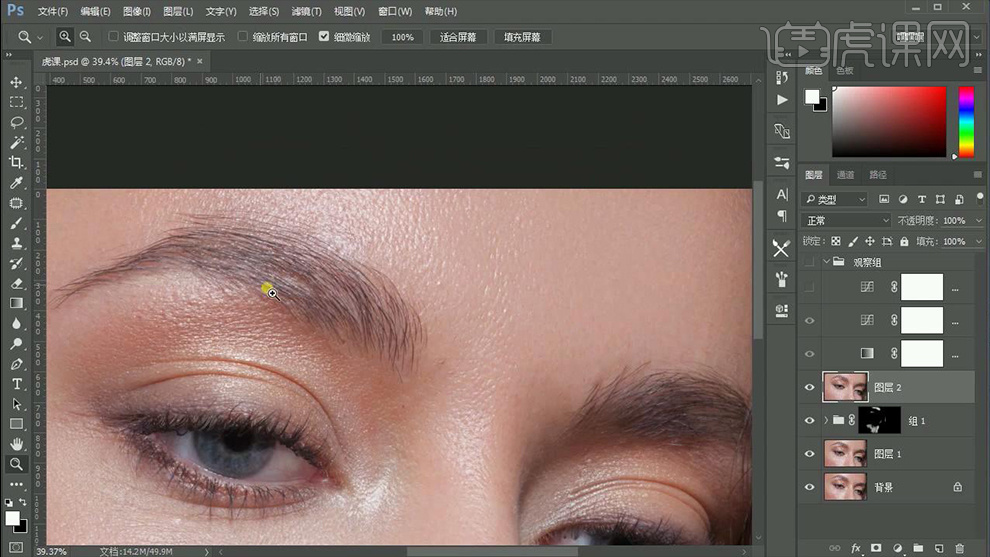Open the 图像(I) menu
990x557 pixels.
pyautogui.click(x=136, y=11)
